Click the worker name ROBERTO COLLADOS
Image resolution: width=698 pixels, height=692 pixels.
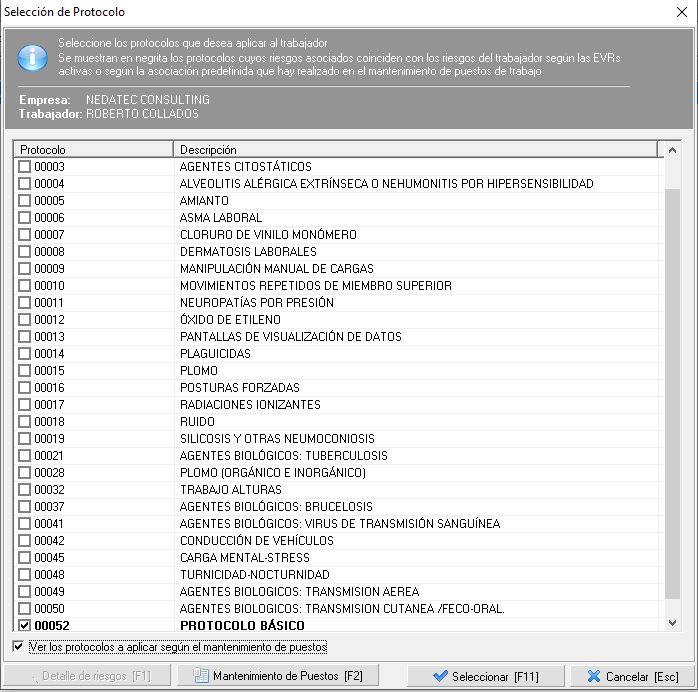click(x=142, y=113)
